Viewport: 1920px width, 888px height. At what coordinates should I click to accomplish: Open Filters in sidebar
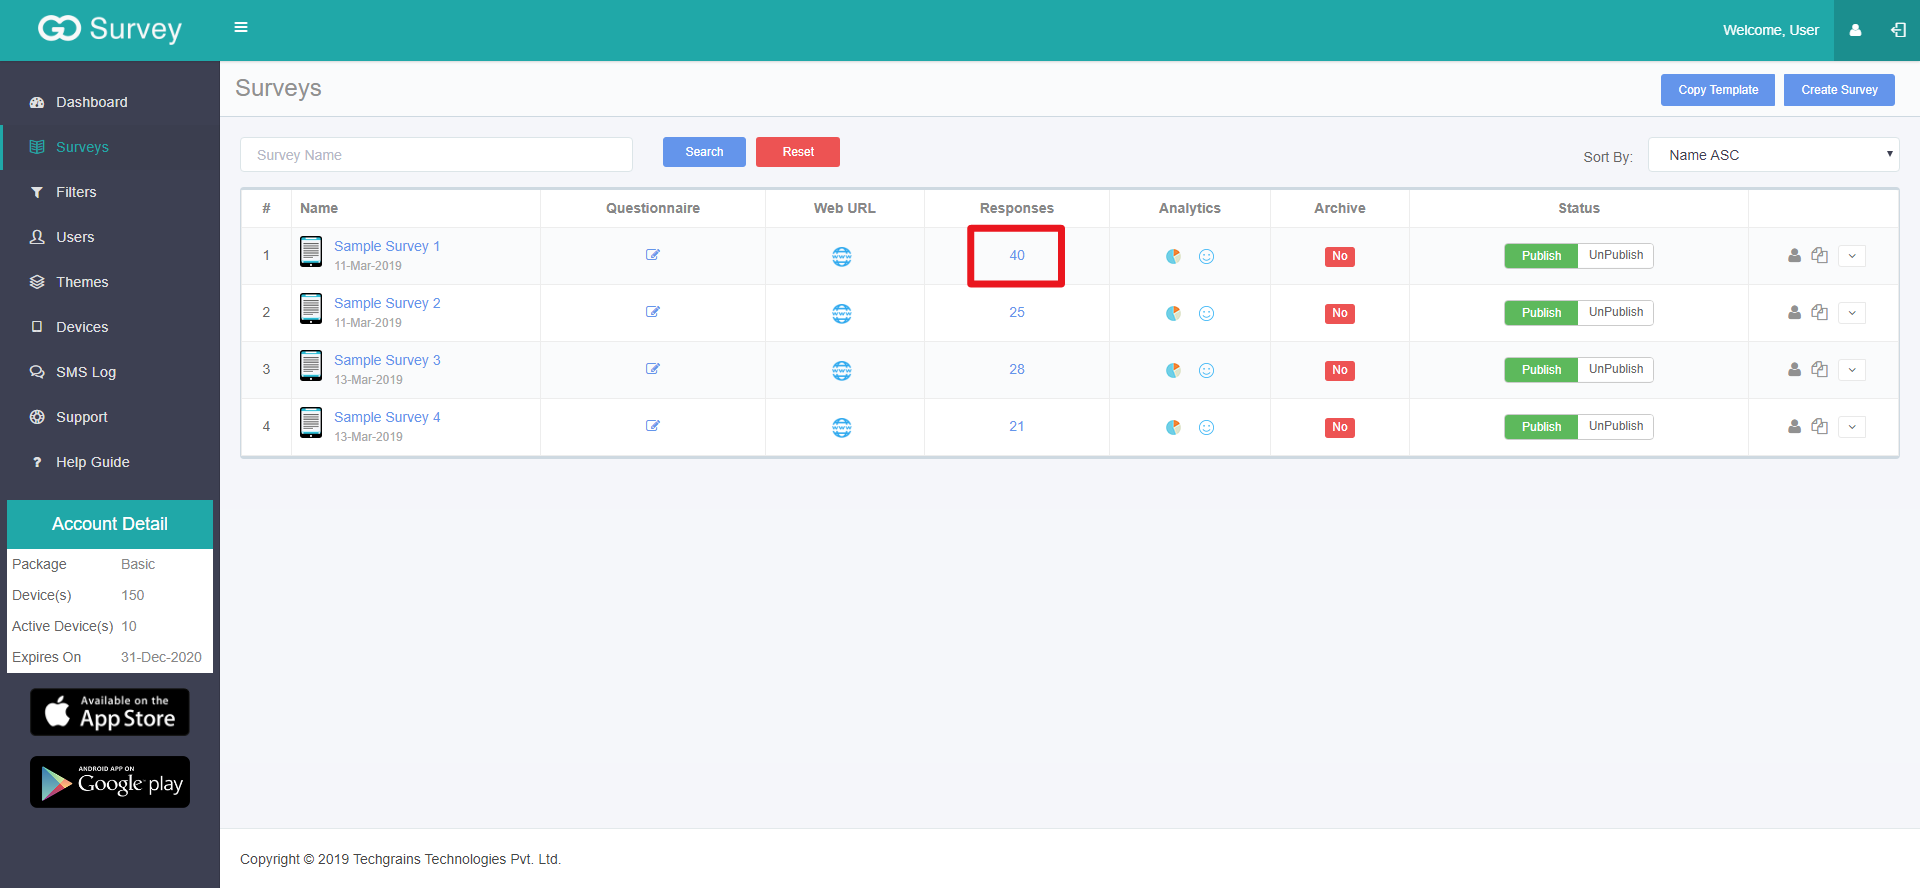[110, 192]
